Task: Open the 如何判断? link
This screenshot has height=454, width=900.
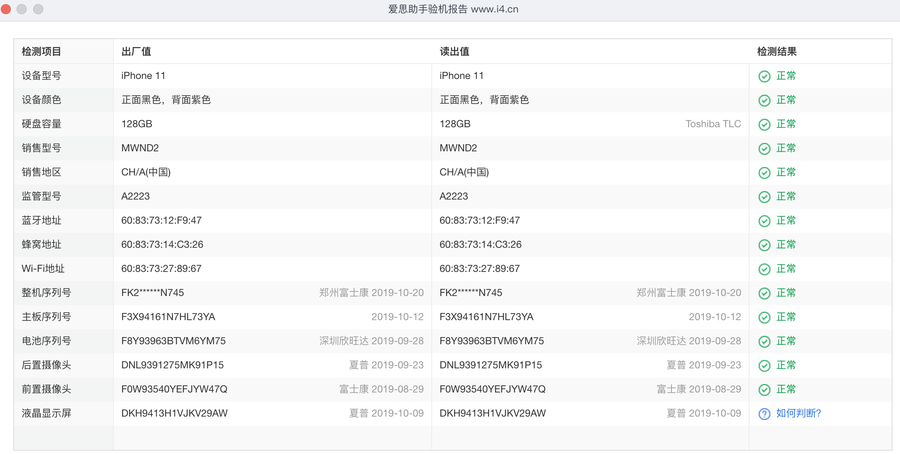Action: coord(799,413)
